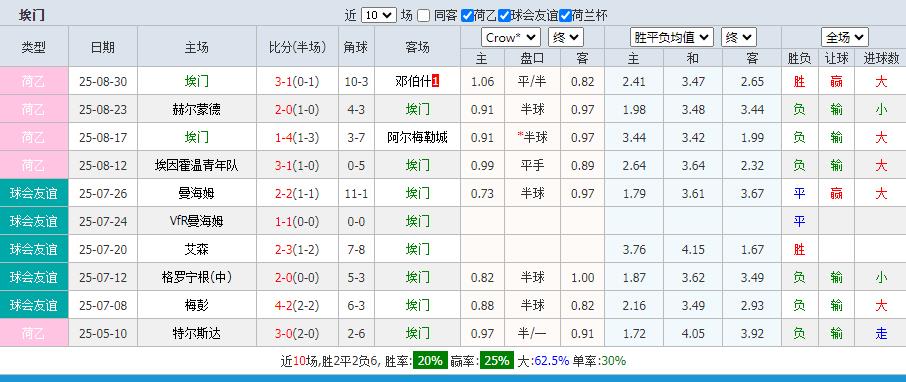Open the 2-0(1-0) score on 25-08-23
The height and width of the screenshot is (382, 906).
tap(297, 109)
